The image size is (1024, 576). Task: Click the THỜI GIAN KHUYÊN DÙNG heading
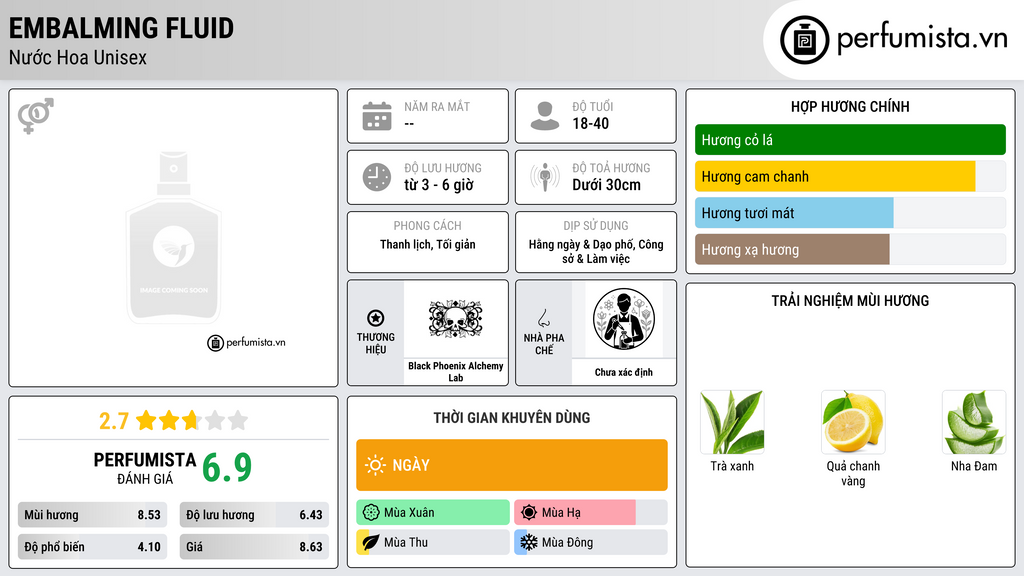(512, 418)
